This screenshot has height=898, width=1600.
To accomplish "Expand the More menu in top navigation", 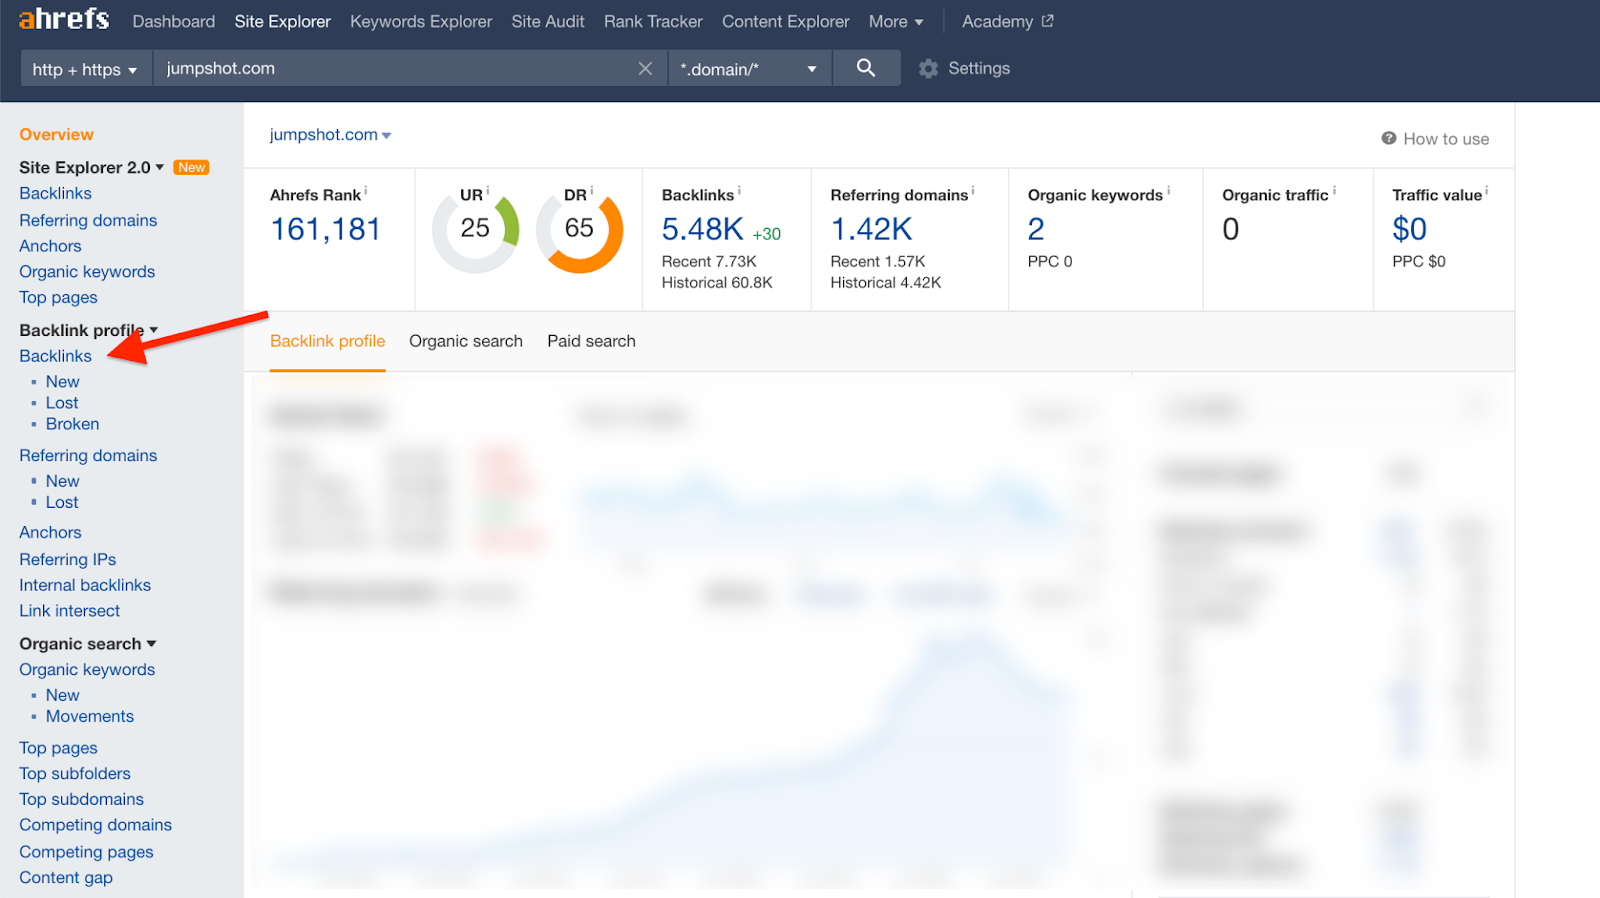I will pyautogui.click(x=896, y=21).
